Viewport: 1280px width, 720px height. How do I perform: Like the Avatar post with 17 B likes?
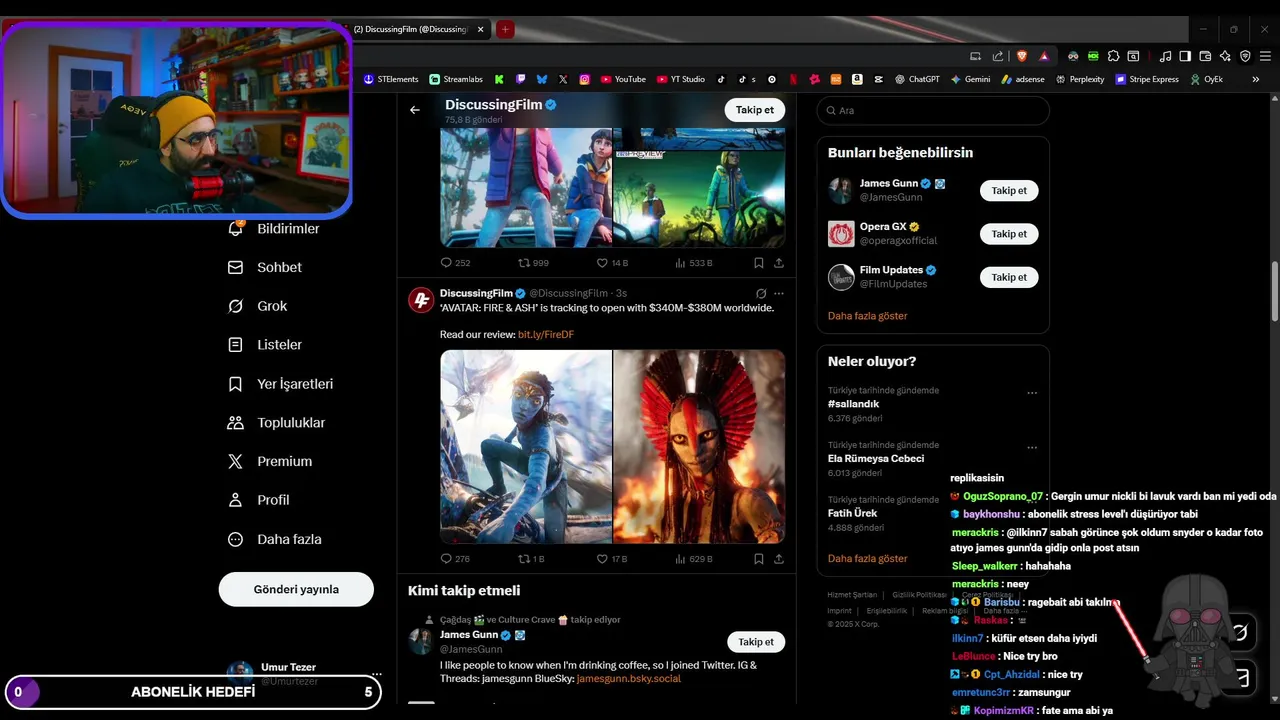pyautogui.click(x=612, y=559)
